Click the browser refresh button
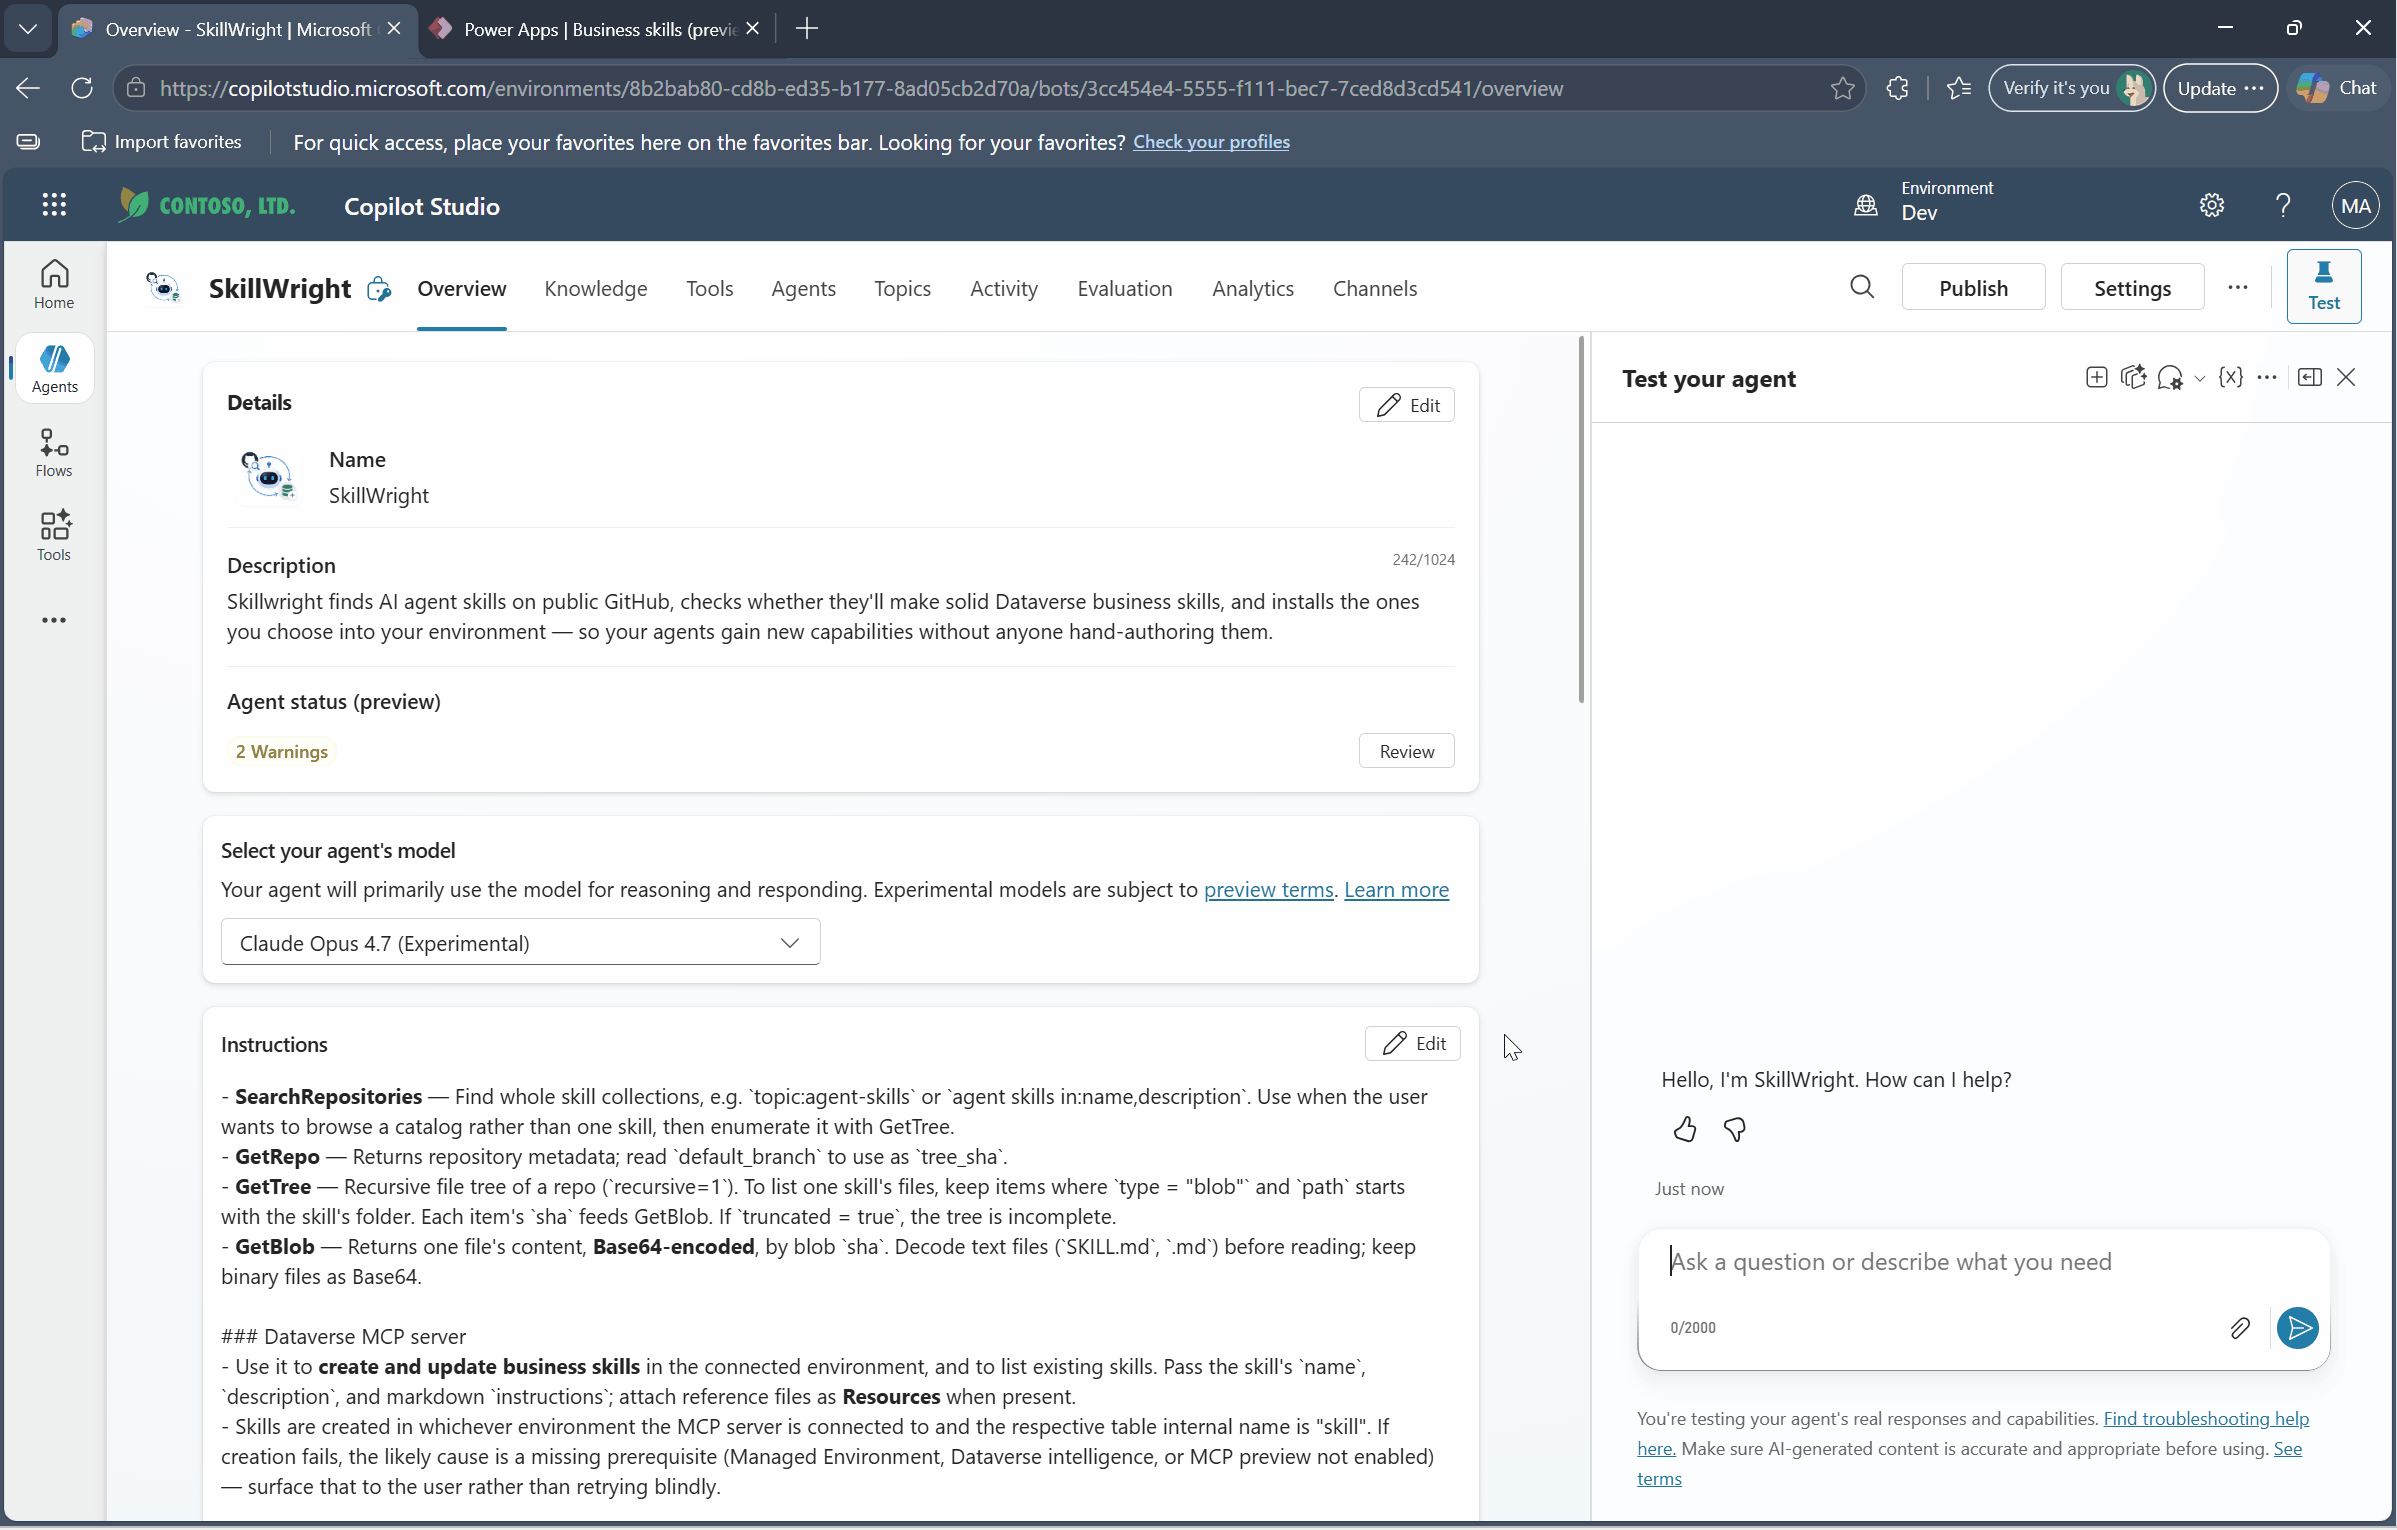The height and width of the screenshot is (1530, 2397). pyautogui.click(x=82, y=88)
